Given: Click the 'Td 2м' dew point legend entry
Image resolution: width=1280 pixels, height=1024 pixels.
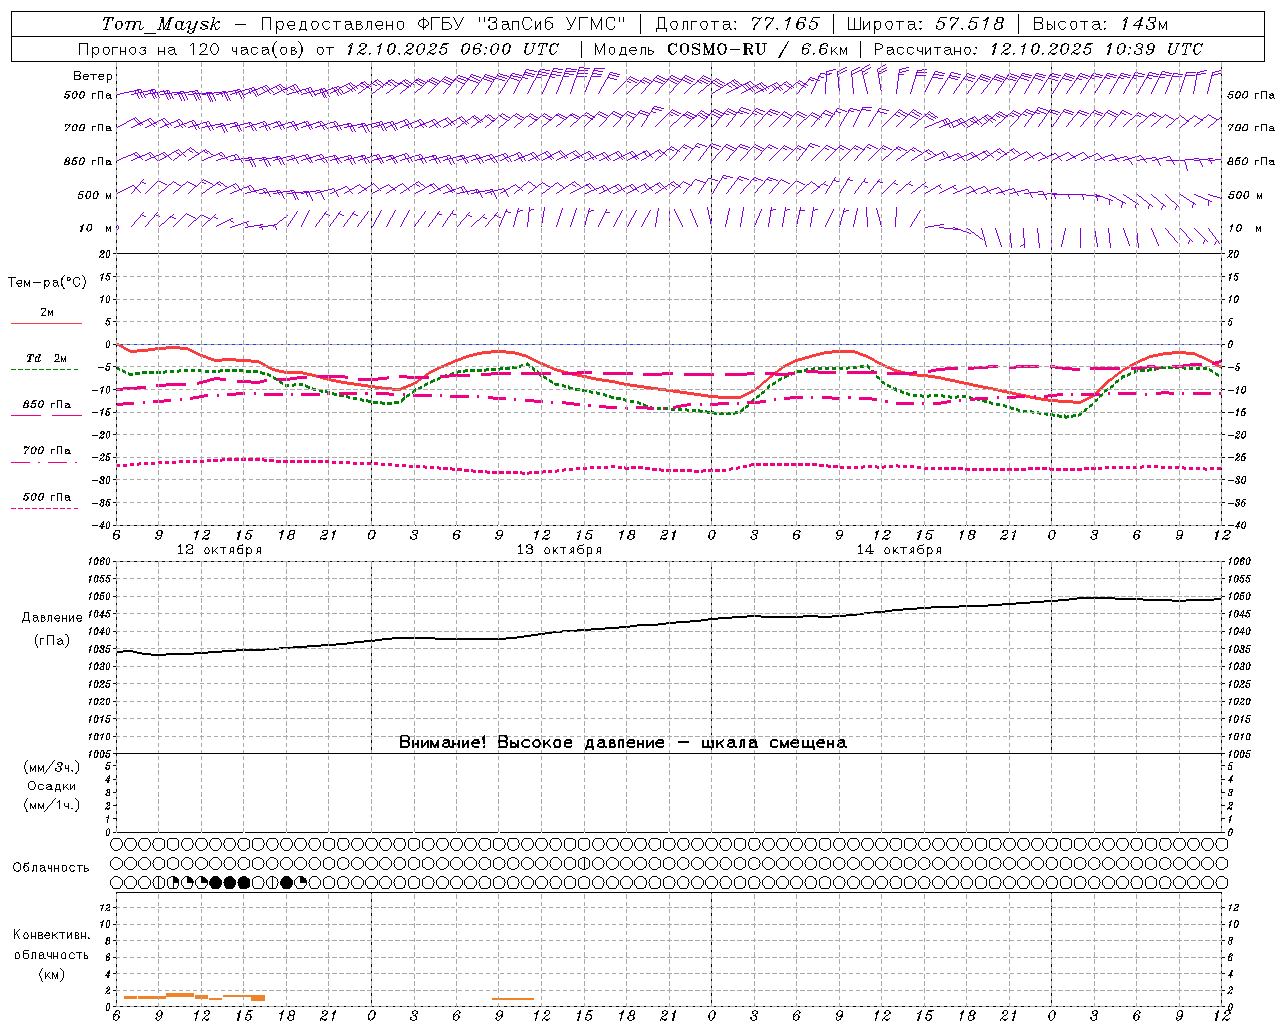Looking at the screenshot, I should click(x=47, y=358).
